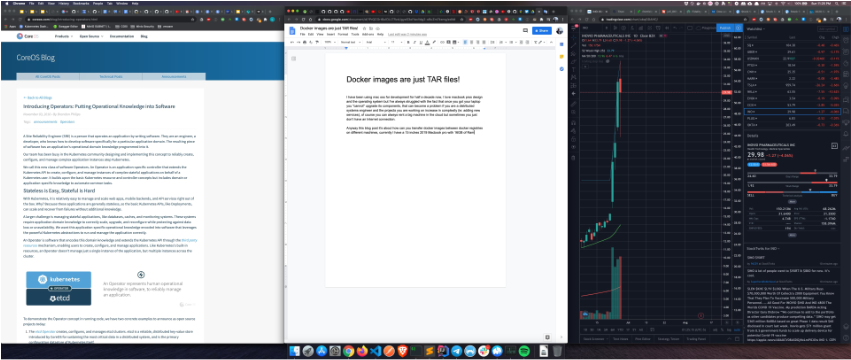Open the Watchlist dropdown in TradingView
This screenshot has width=851, height=360.
point(755,29)
